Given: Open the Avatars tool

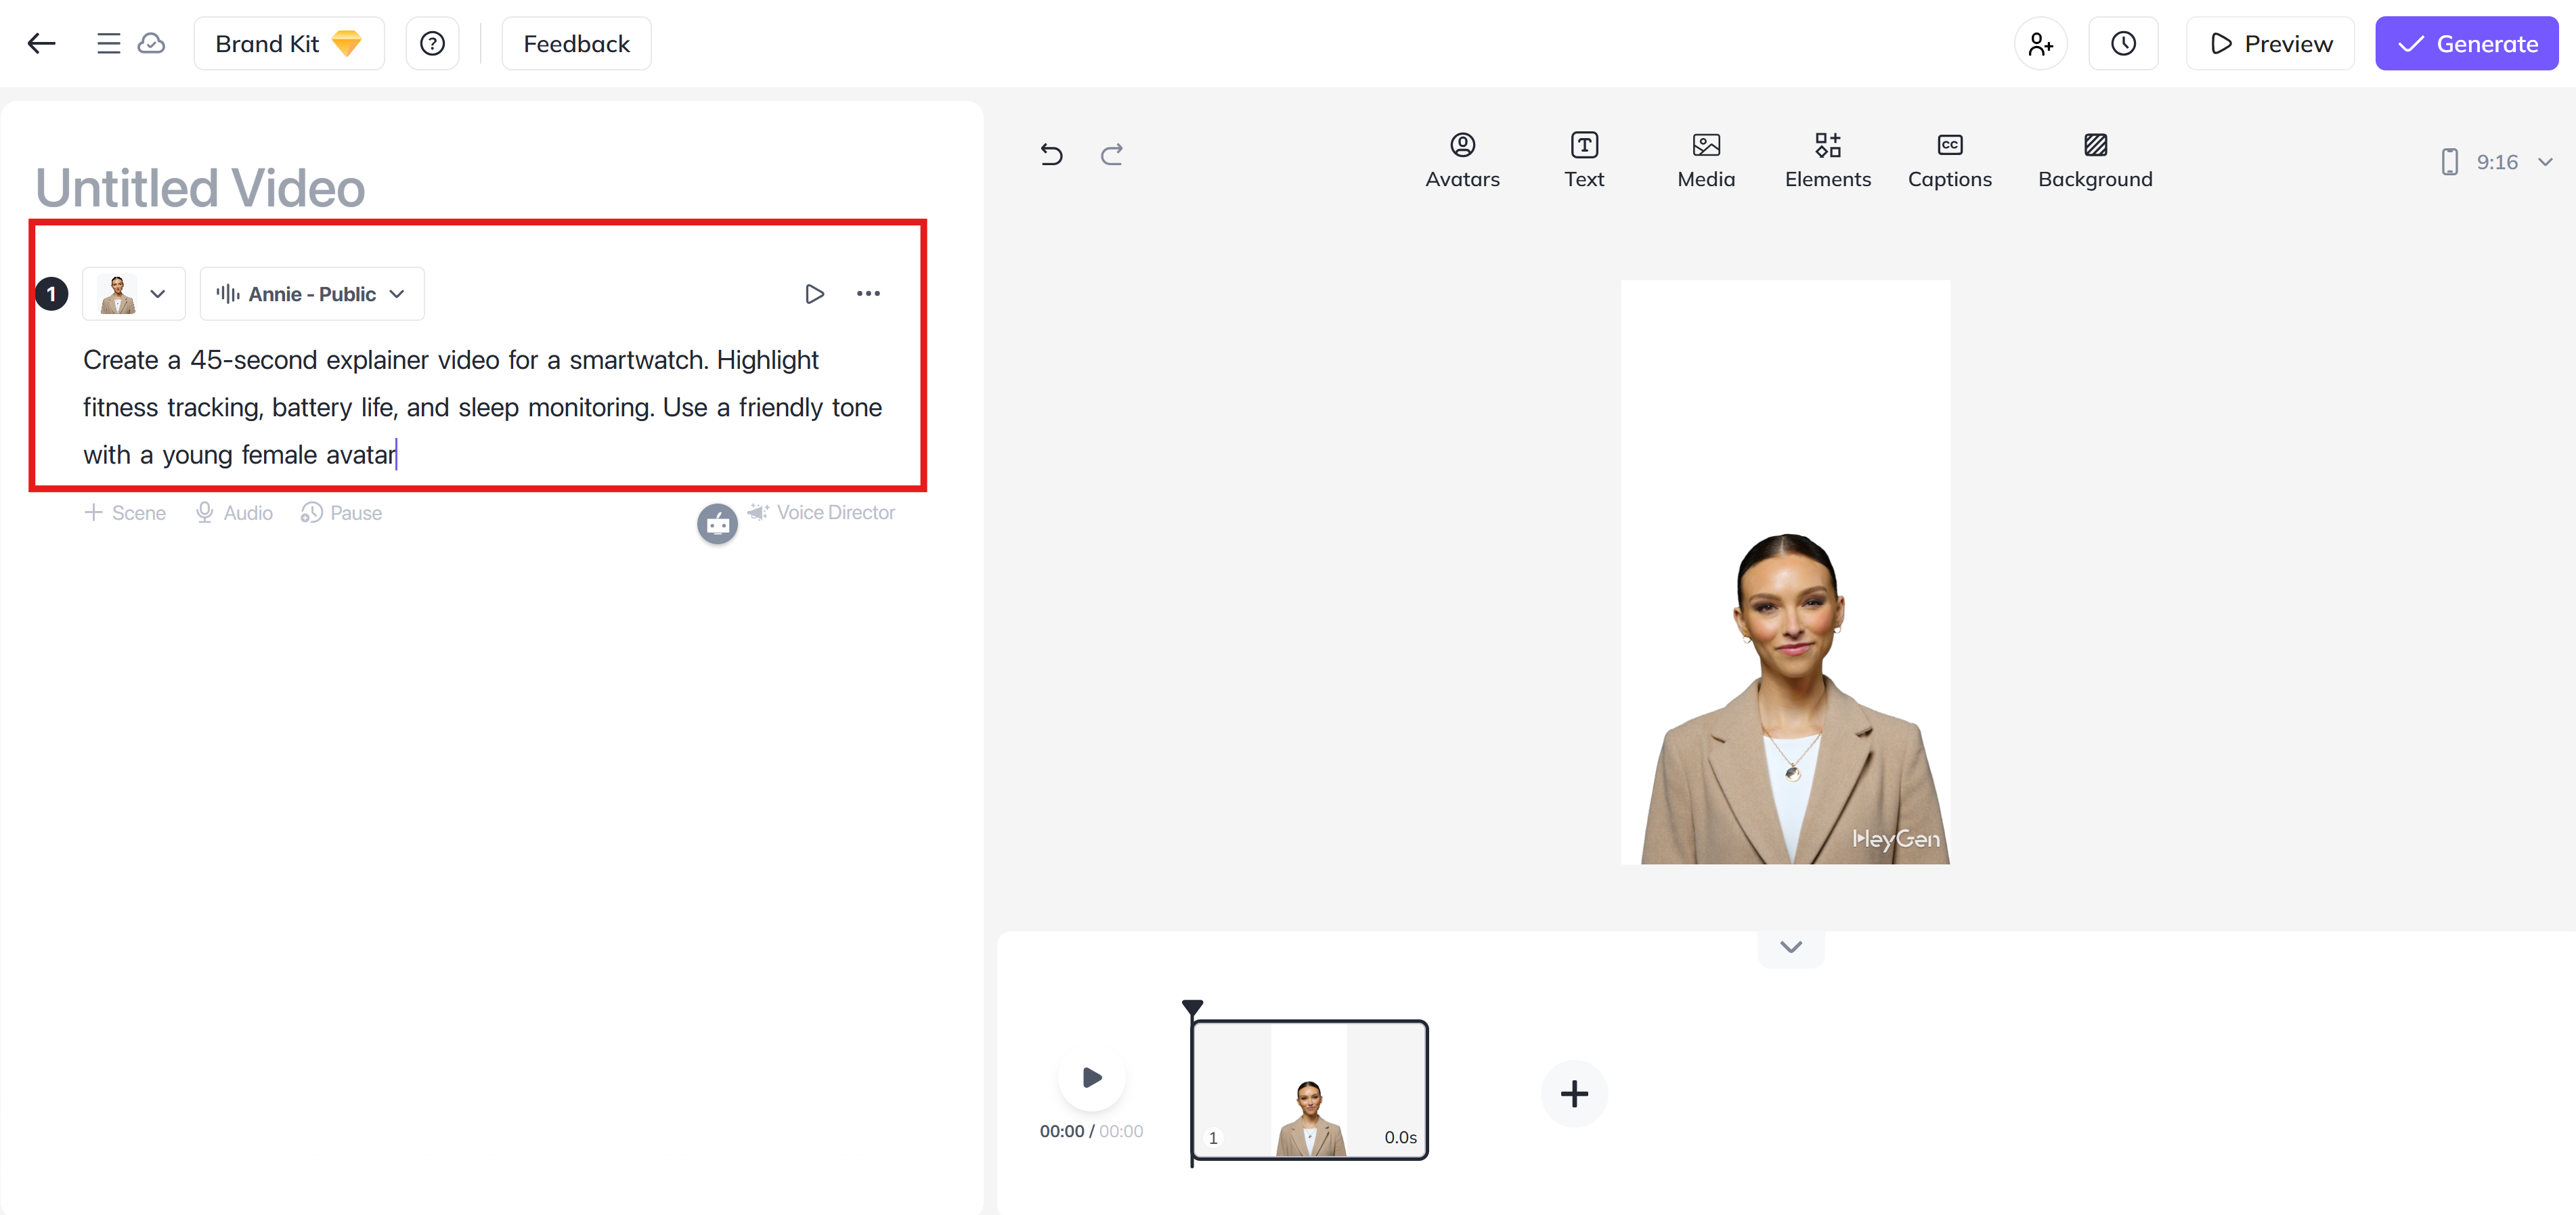Looking at the screenshot, I should point(1462,160).
